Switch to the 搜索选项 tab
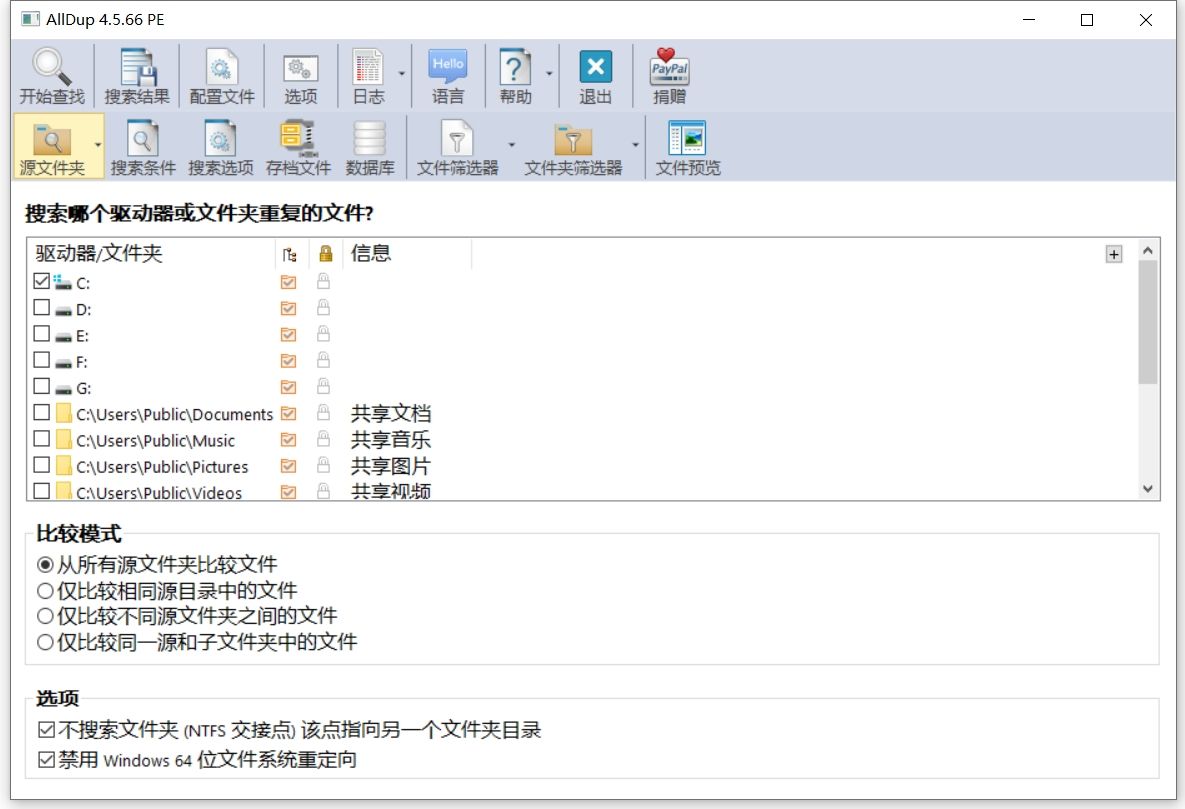1185x809 pixels. coord(221,147)
